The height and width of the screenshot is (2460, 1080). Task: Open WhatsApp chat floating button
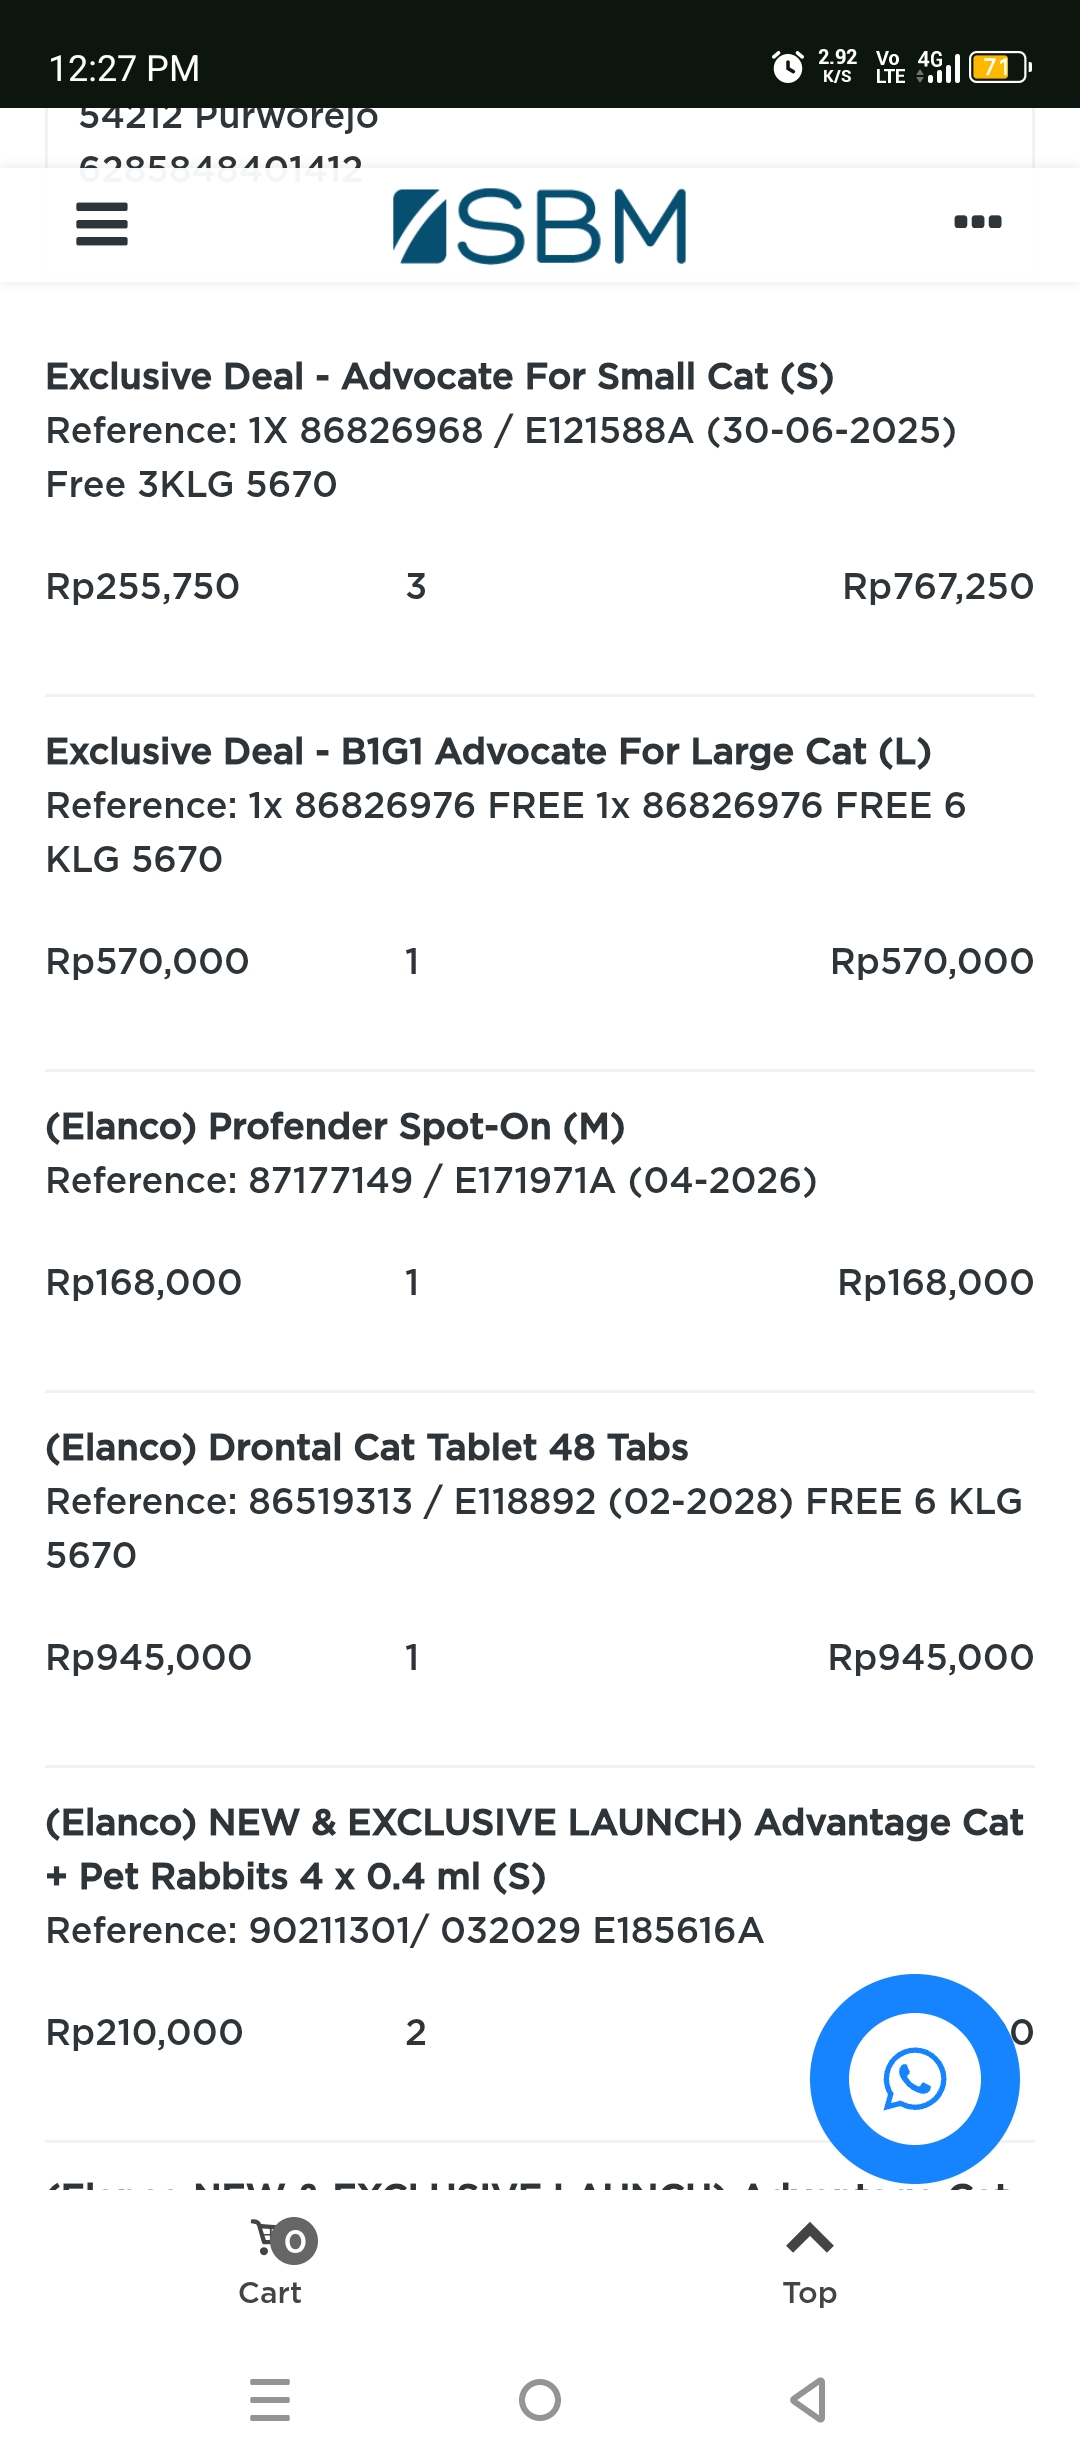(x=915, y=2079)
